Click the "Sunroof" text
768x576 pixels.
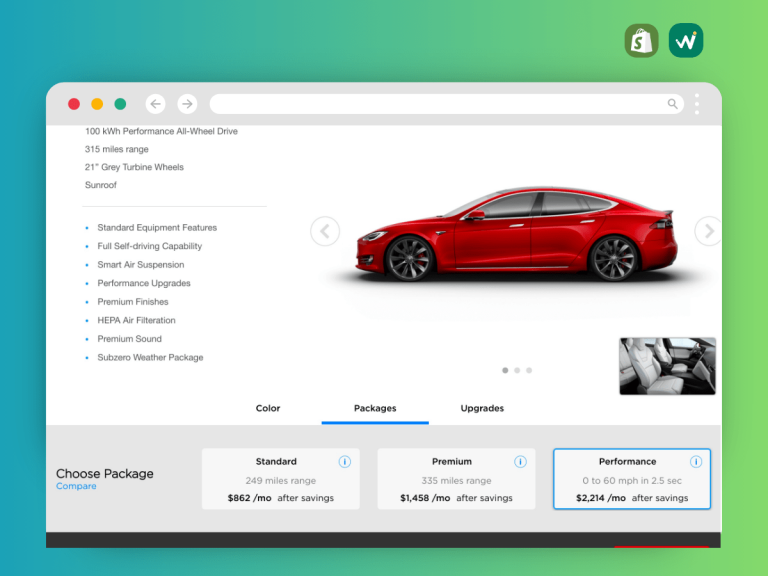tap(100, 185)
